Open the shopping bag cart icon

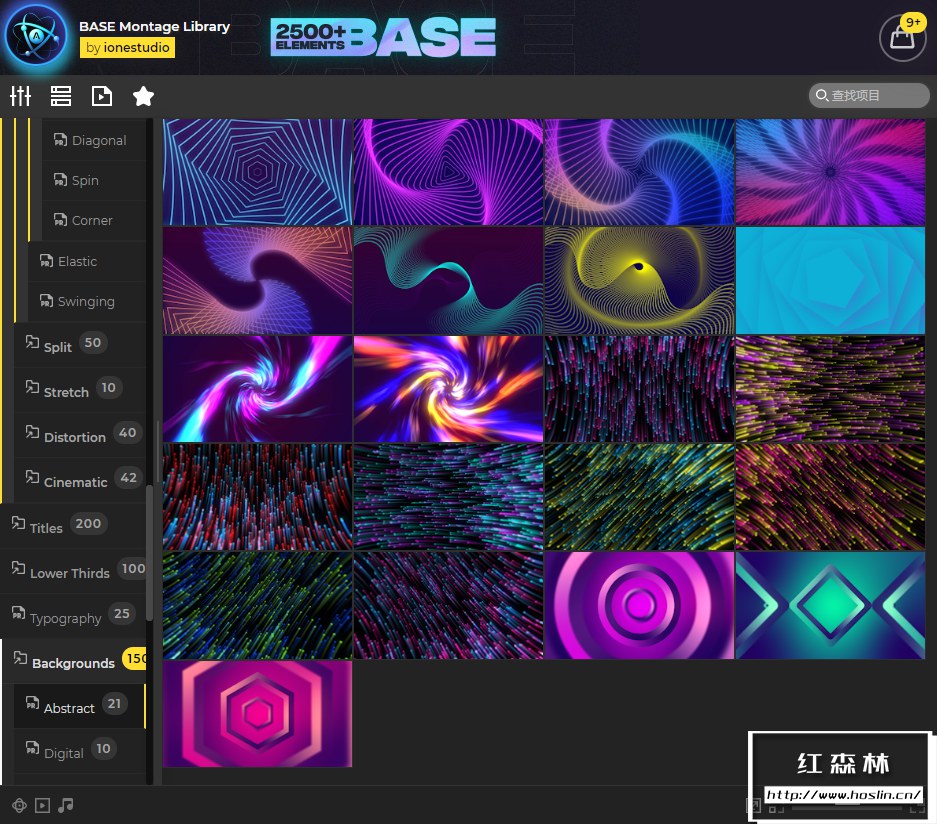[902, 38]
